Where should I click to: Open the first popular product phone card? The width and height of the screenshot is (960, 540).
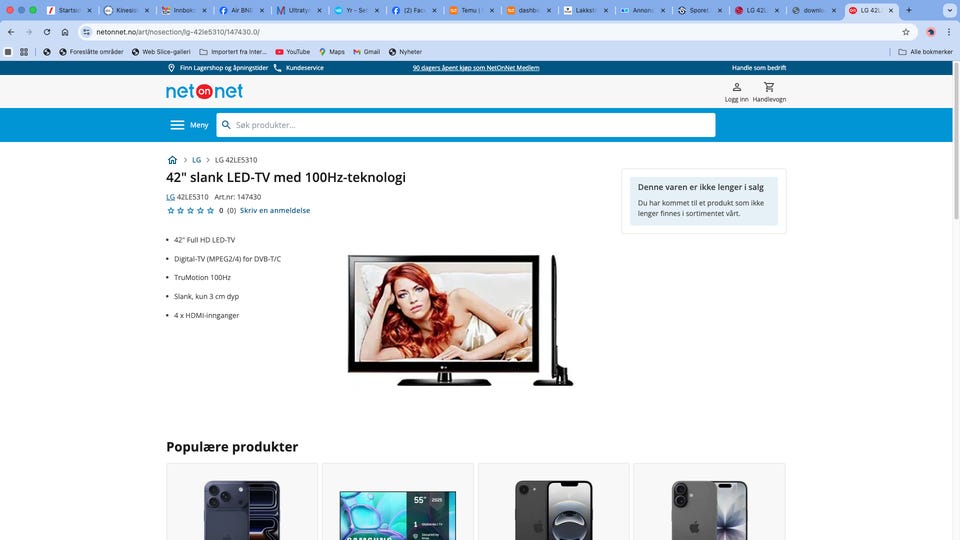tap(242, 501)
